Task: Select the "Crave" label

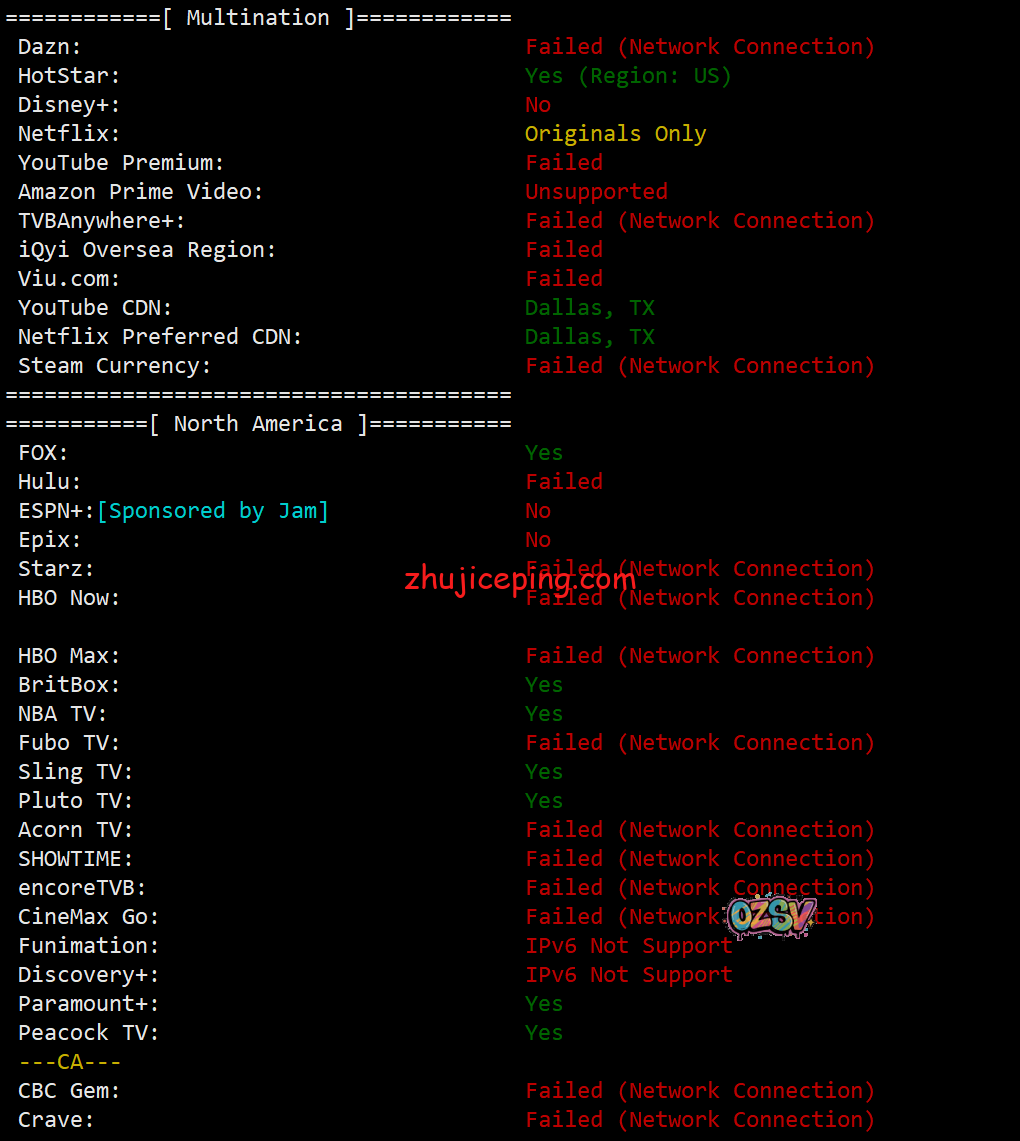Action: coord(56,1120)
